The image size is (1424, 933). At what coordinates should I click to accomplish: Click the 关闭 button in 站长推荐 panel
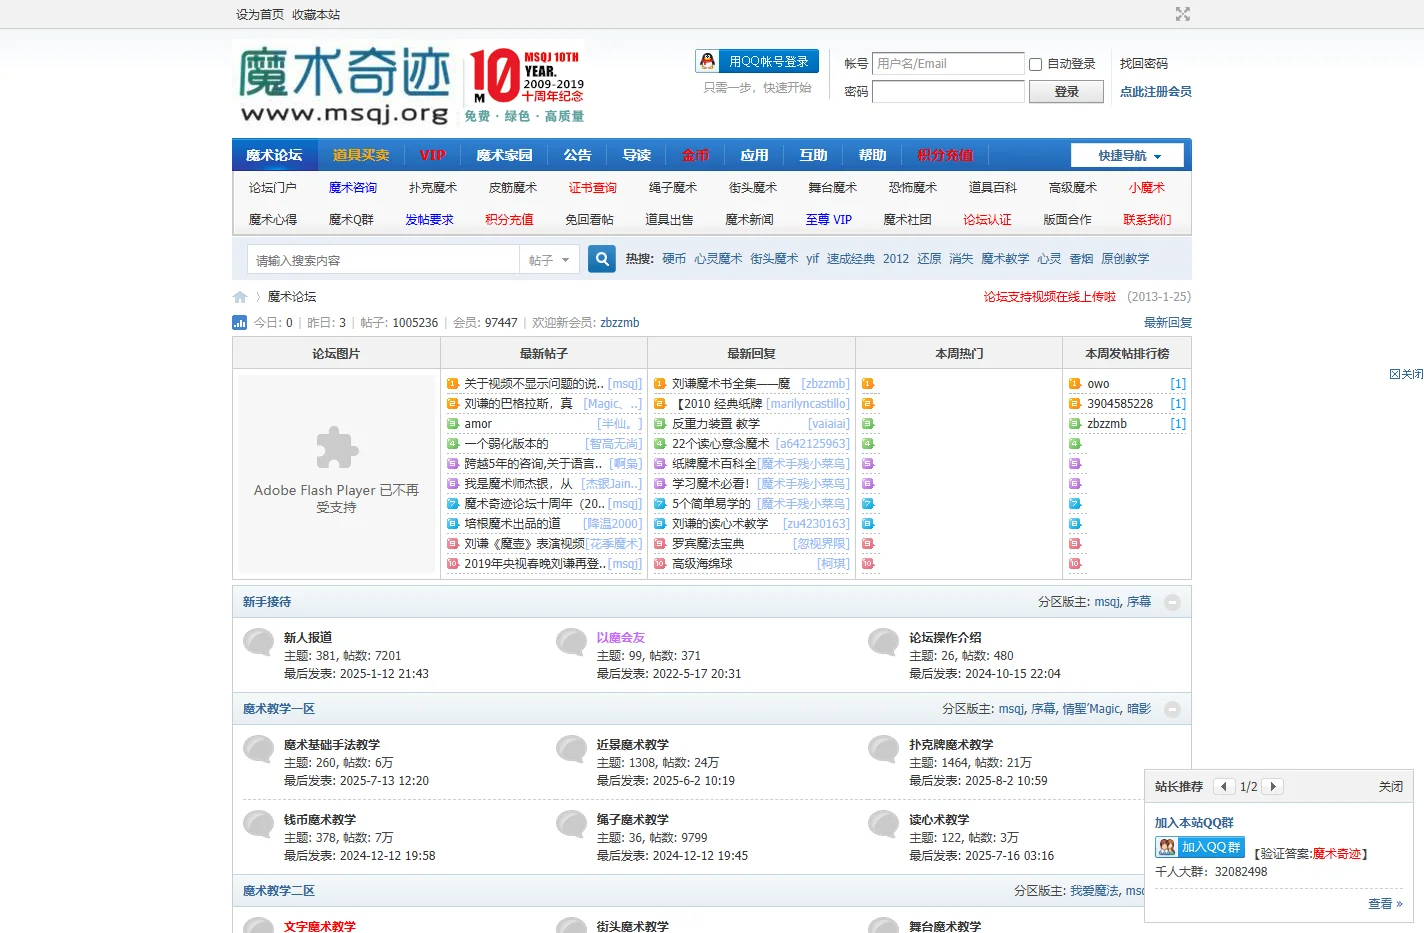[1391, 787]
